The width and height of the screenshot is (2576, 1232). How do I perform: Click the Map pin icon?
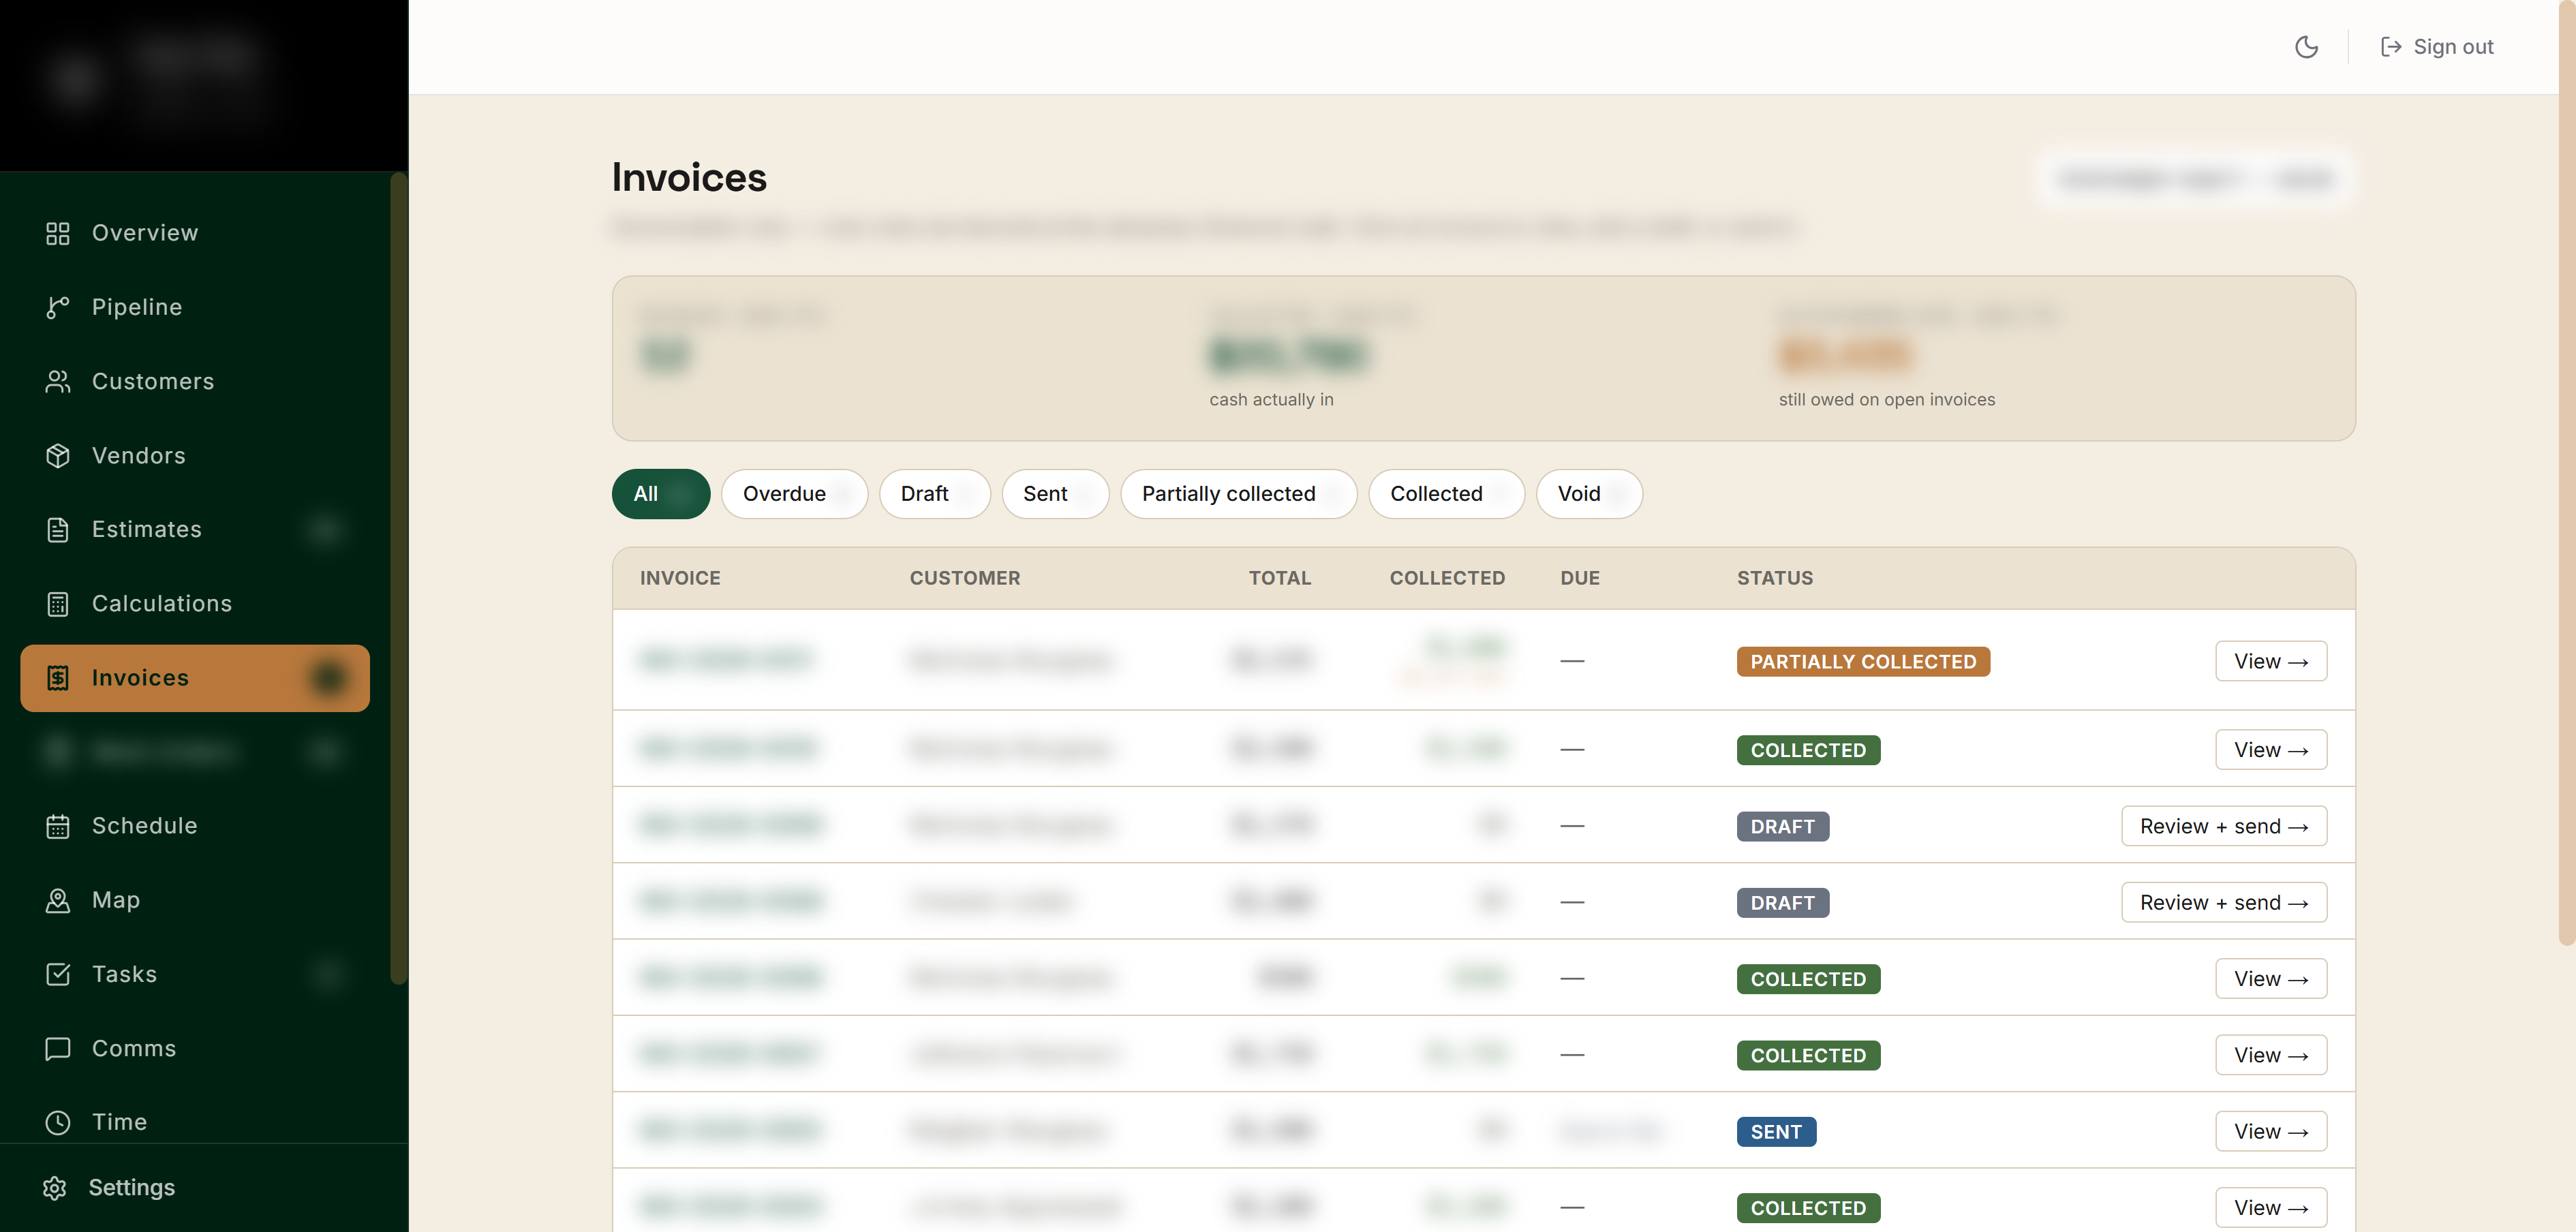[58, 900]
